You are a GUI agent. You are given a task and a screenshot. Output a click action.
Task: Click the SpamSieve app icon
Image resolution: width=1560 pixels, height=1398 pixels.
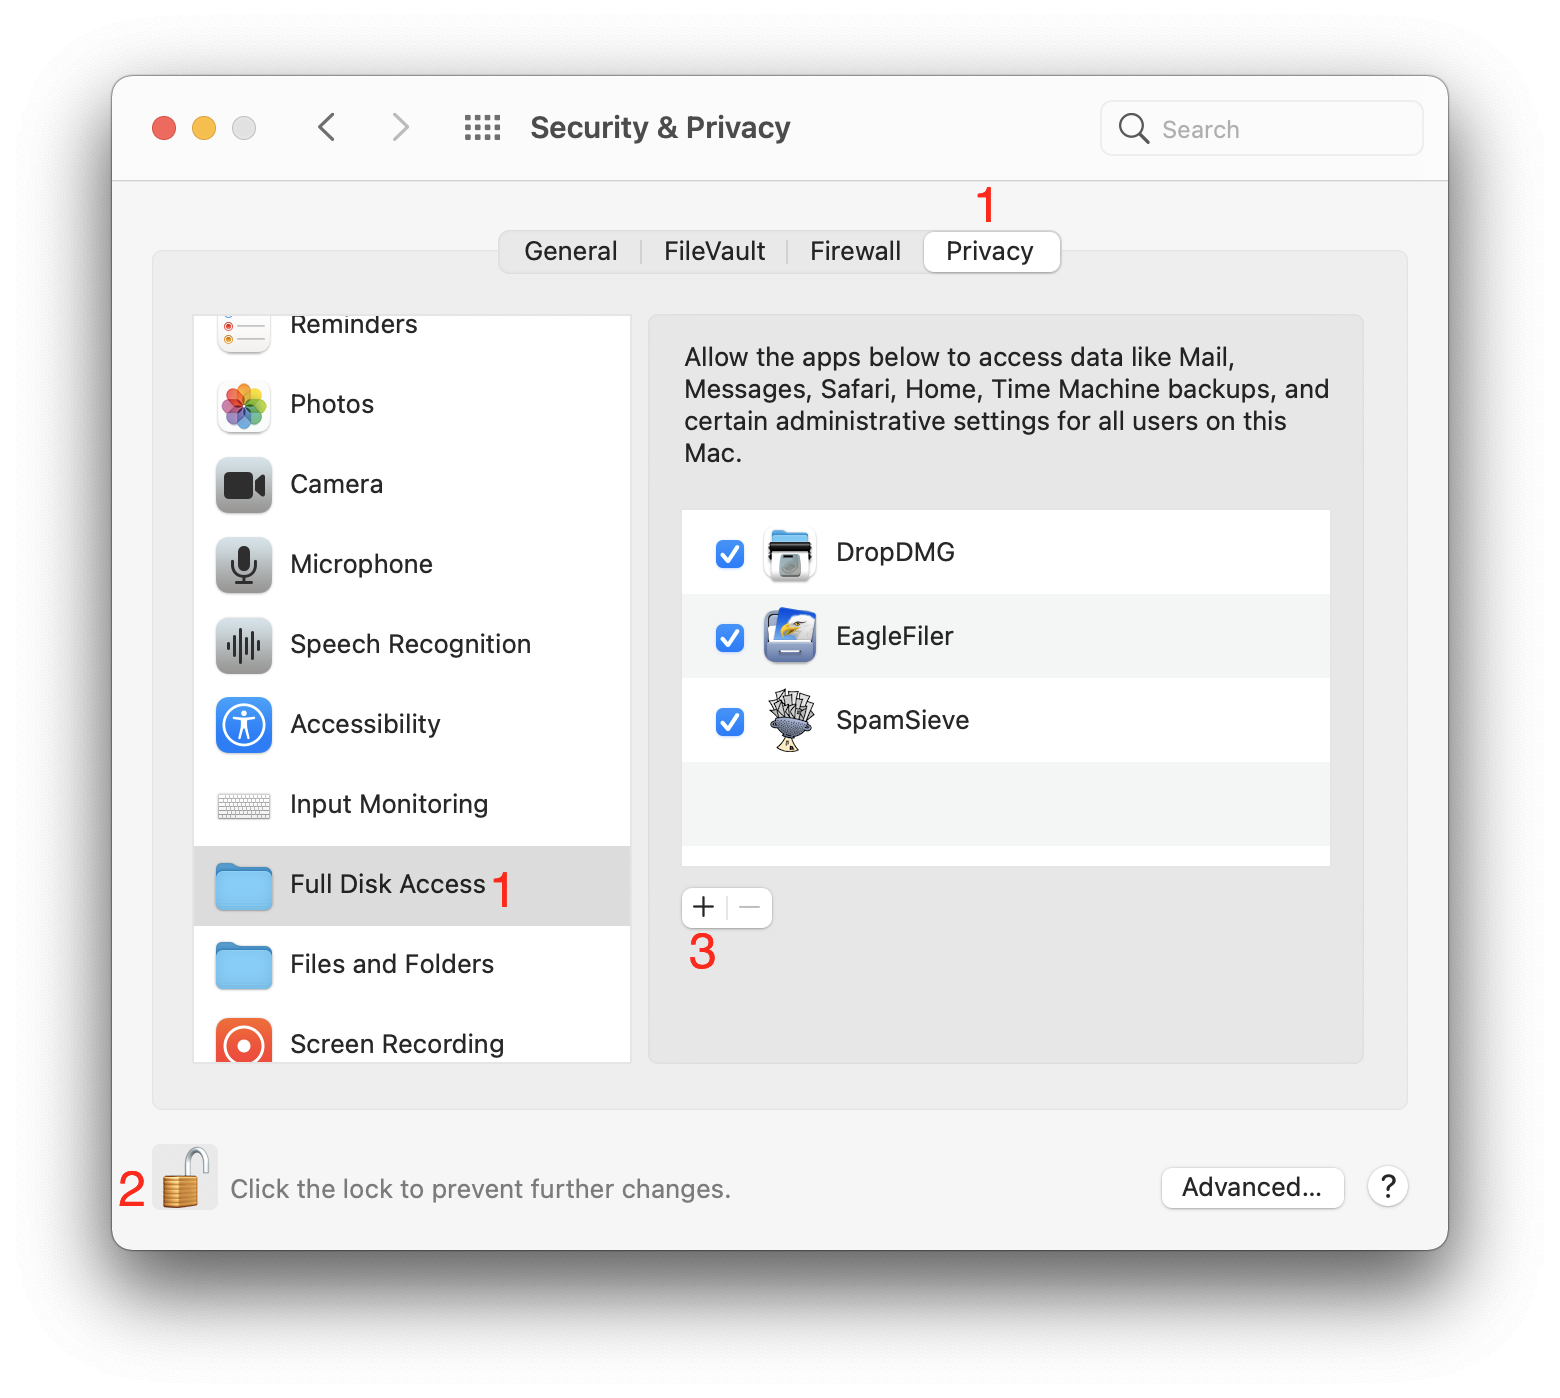(789, 720)
